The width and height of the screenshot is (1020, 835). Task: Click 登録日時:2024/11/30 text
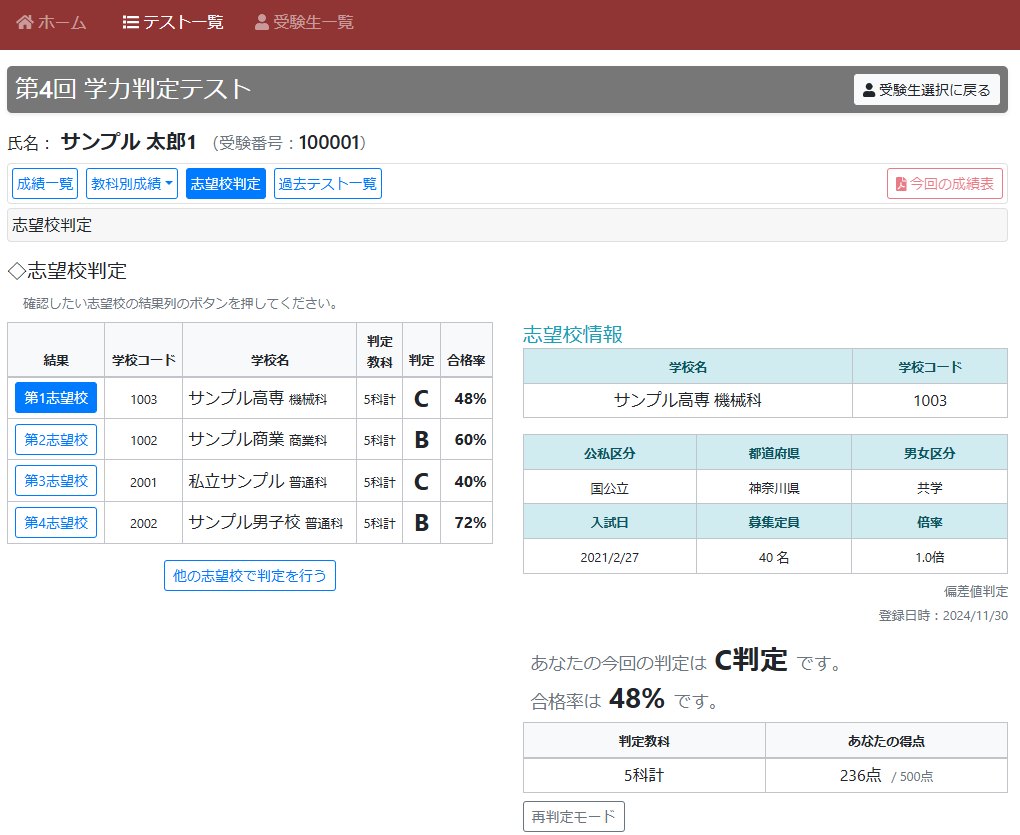click(x=943, y=615)
